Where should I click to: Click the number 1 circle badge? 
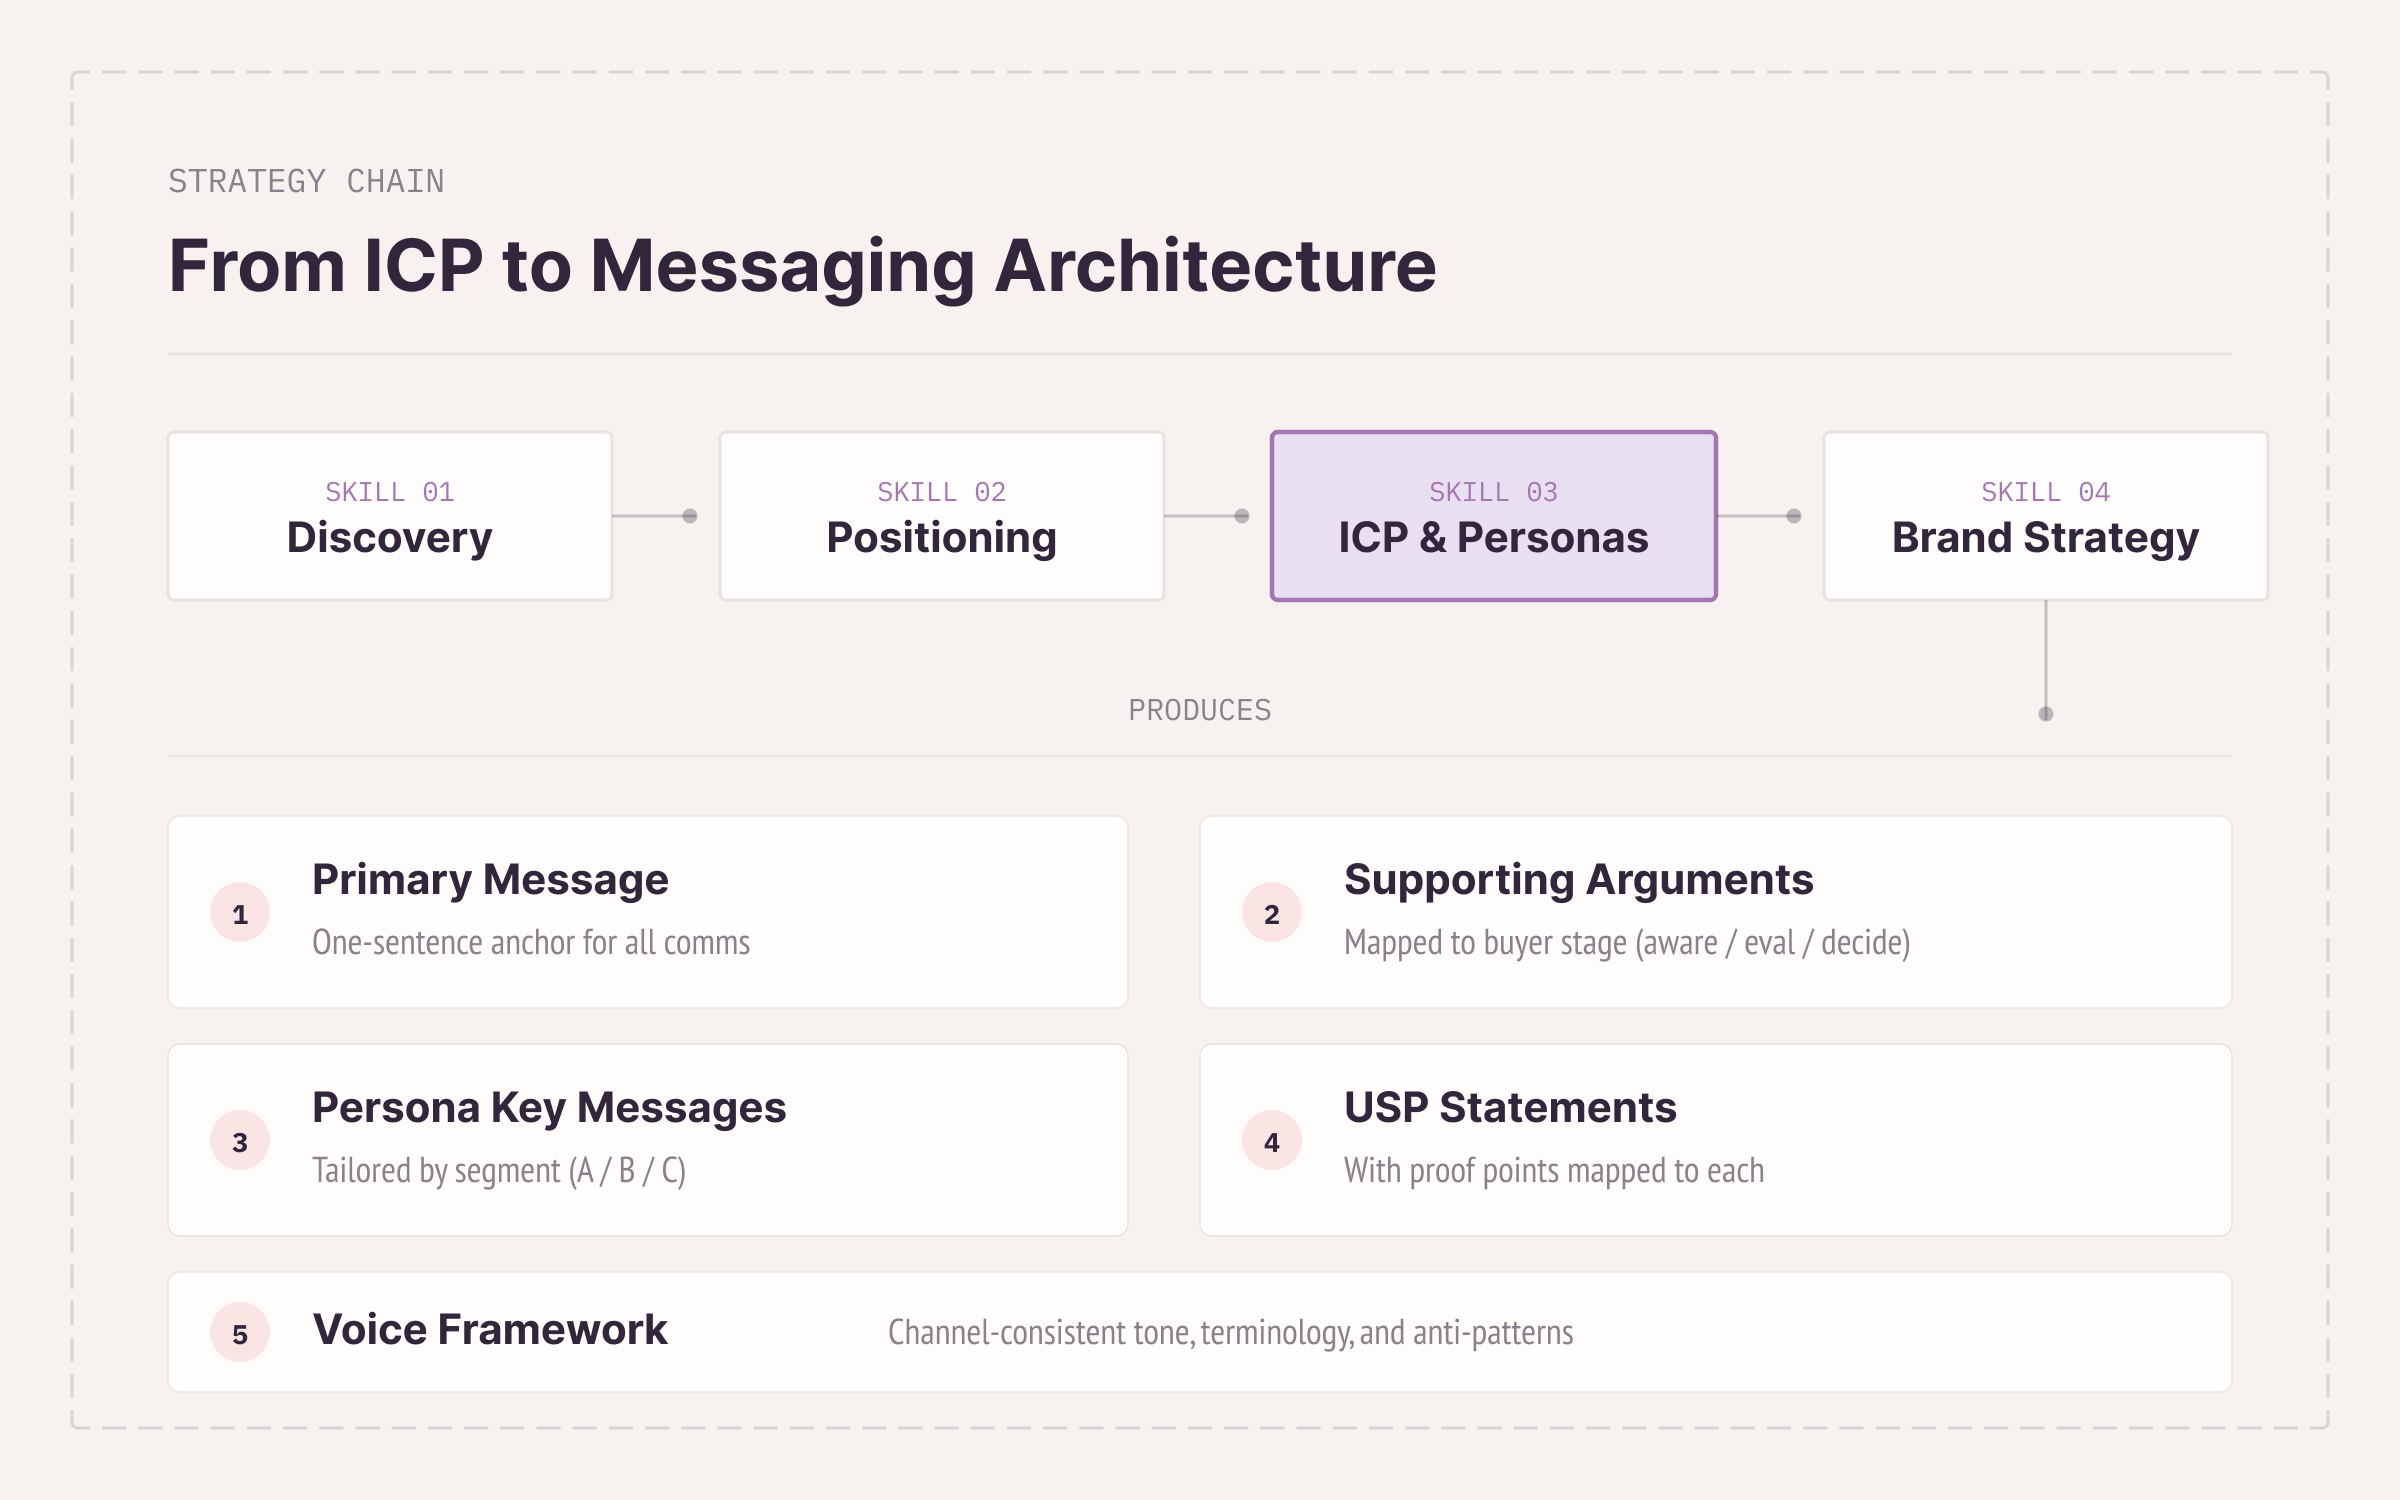pyautogui.click(x=240, y=913)
